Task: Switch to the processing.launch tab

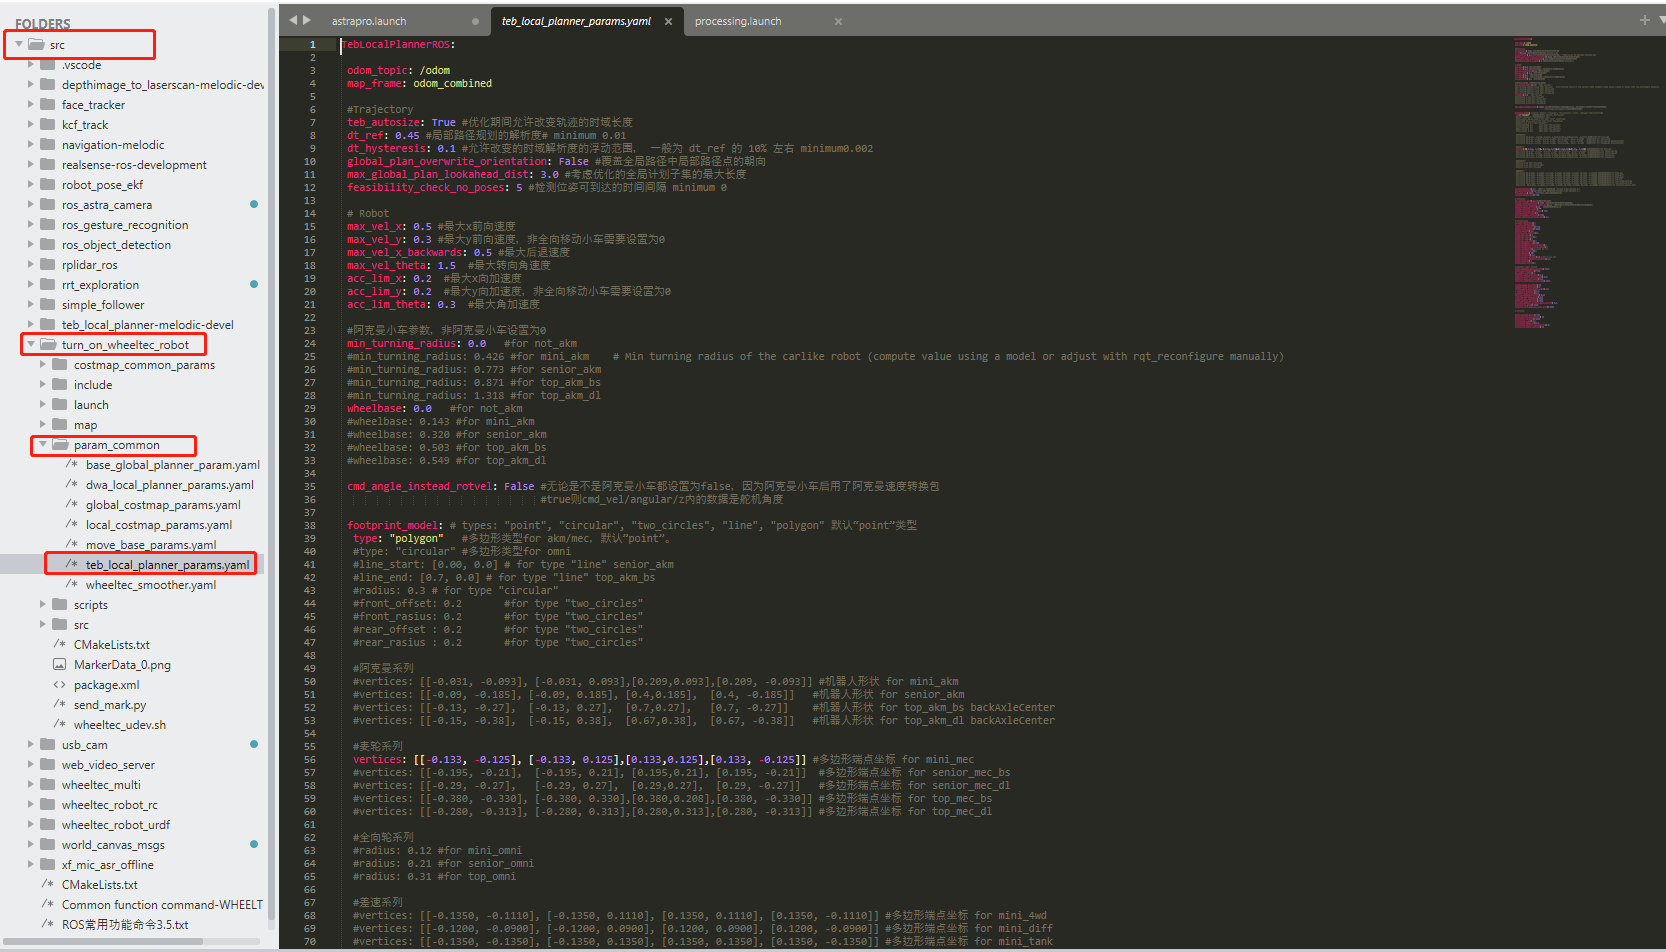Action: click(738, 21)
